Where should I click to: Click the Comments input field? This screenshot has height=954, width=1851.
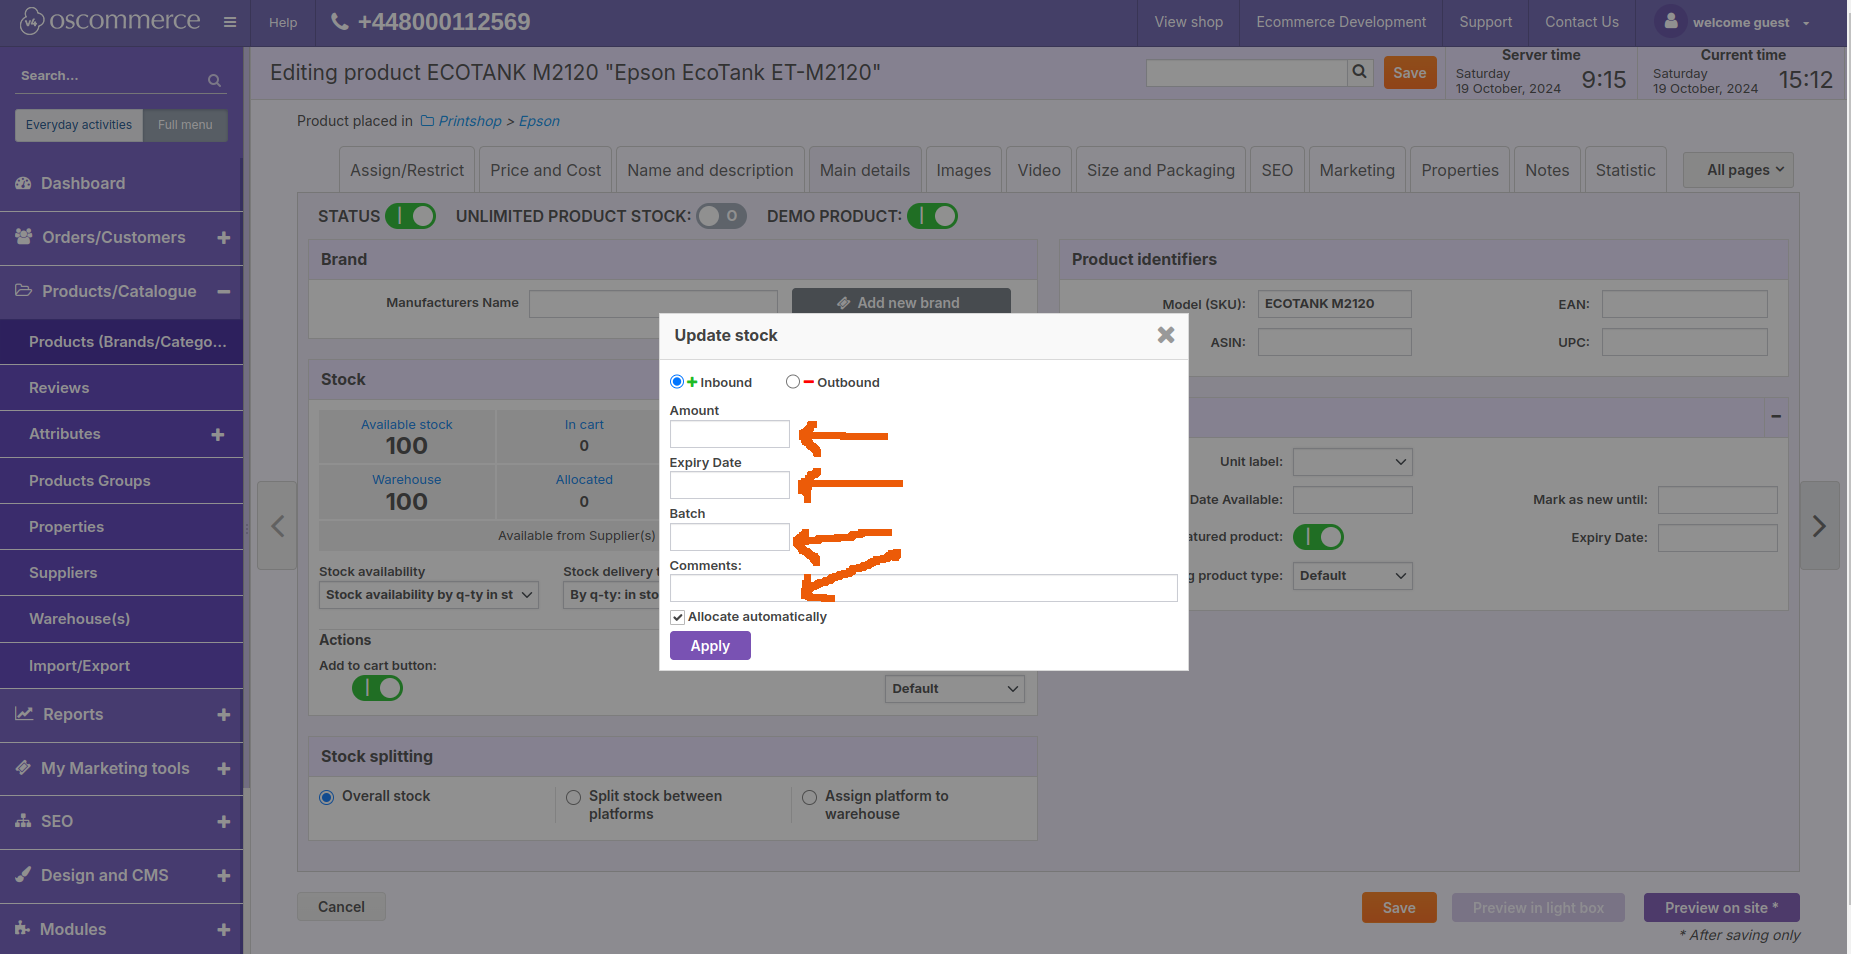[923, 588]
